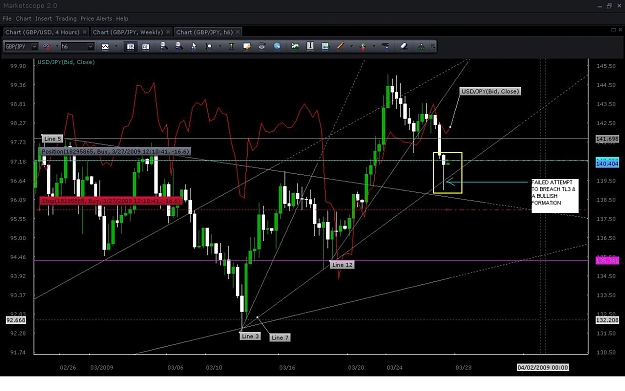Open the h6 timeframe dropdown

(90, 47)
